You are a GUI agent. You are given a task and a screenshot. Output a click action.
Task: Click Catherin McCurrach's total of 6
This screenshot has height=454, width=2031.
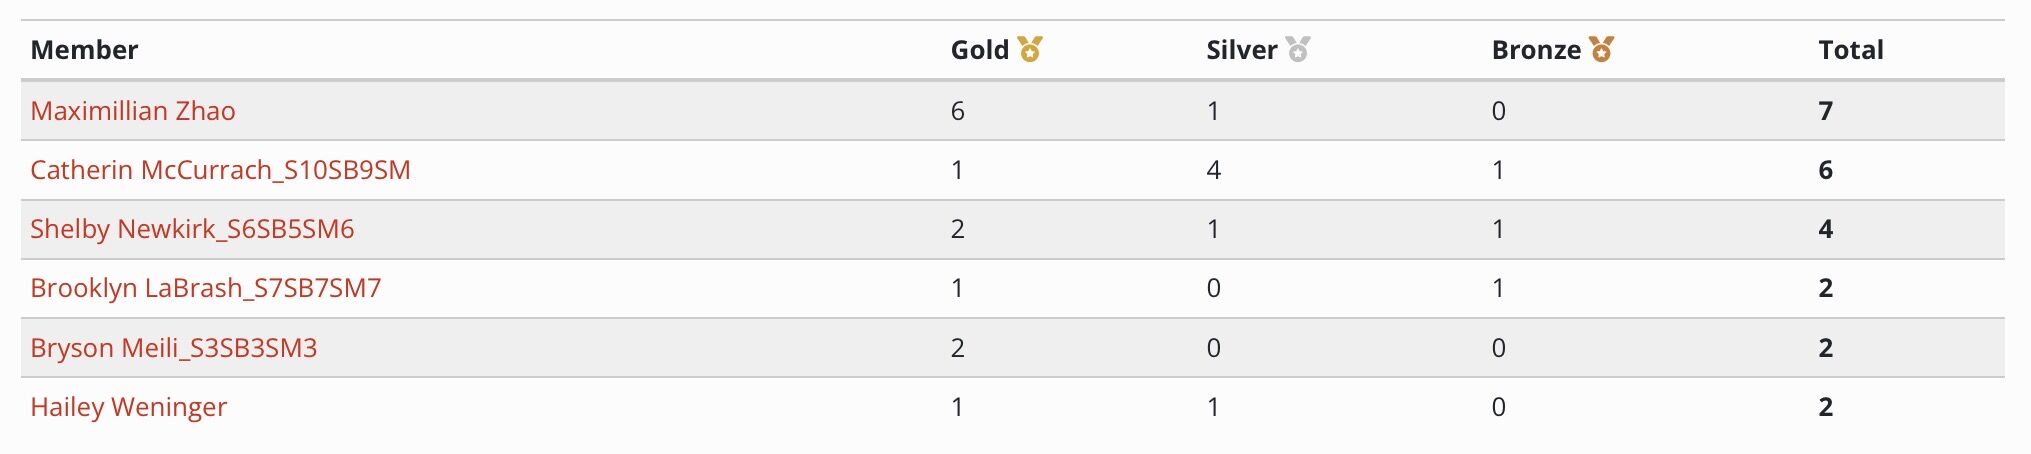tap(1825, 170)
